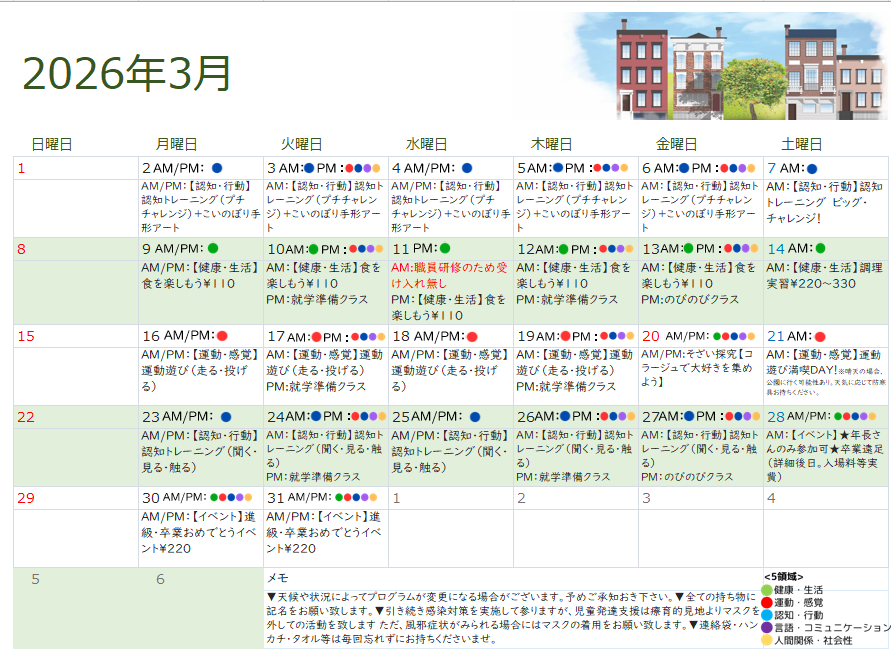This screenshot has width=891, height=653.
Task: Click the green dot beside March 9
Action: [x=211, y=248]
